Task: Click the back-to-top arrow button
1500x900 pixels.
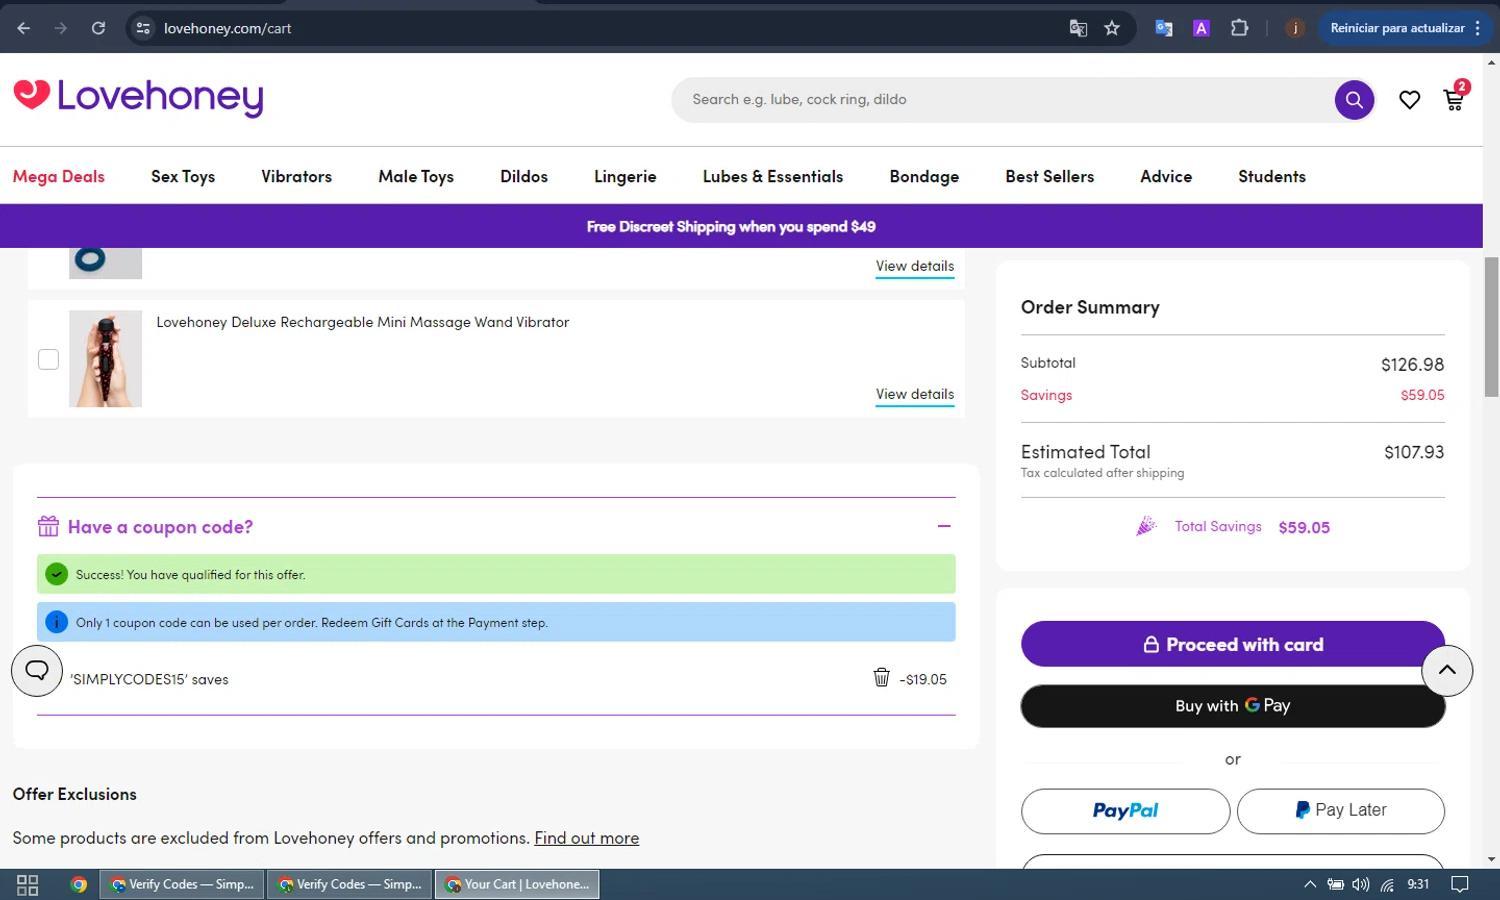Action: pyautogui.click(x=1447, y=670)
